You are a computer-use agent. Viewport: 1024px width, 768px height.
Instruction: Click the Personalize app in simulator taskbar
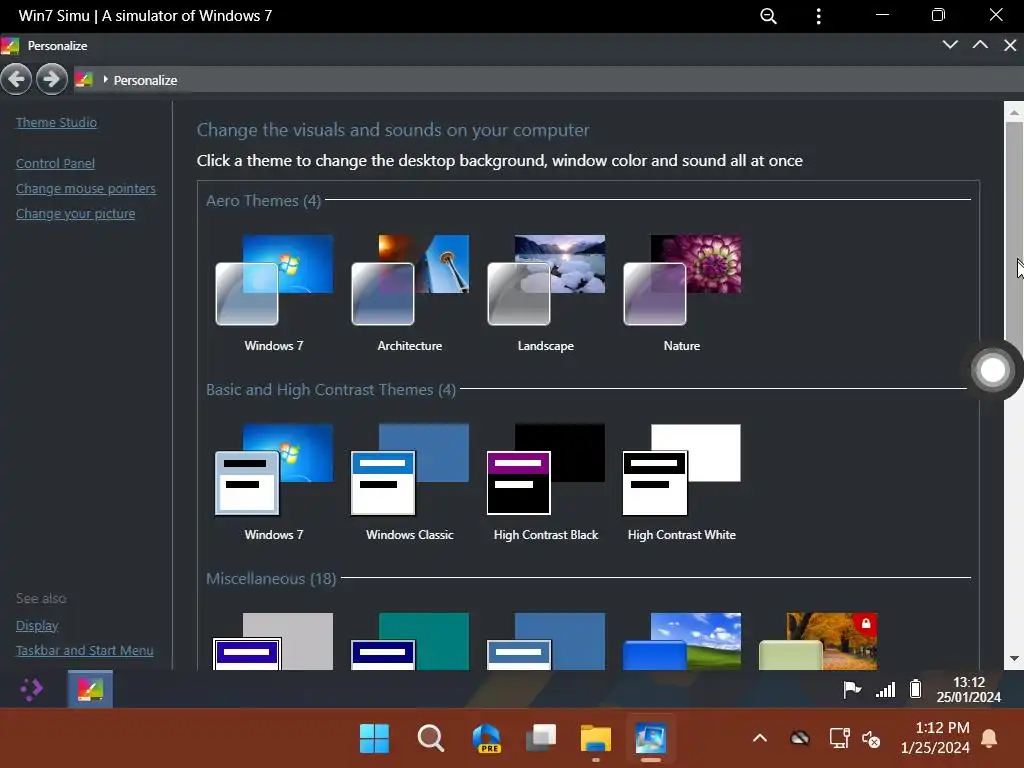[90, 689]
